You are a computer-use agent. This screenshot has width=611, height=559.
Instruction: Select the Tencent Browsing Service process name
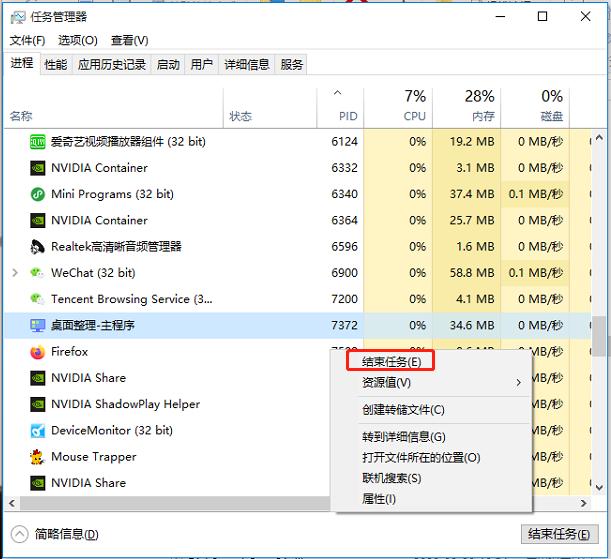click(x=132, y=299)
